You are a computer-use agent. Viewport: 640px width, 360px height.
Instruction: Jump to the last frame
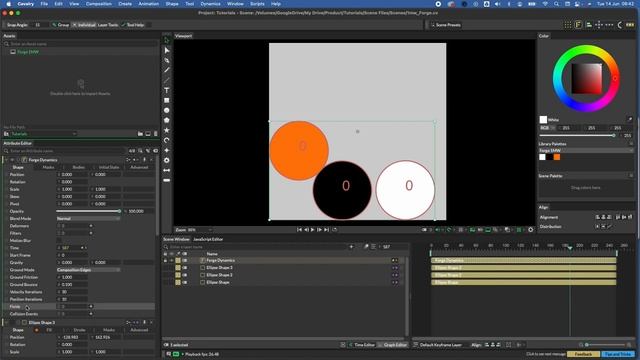tap(327, 230)
